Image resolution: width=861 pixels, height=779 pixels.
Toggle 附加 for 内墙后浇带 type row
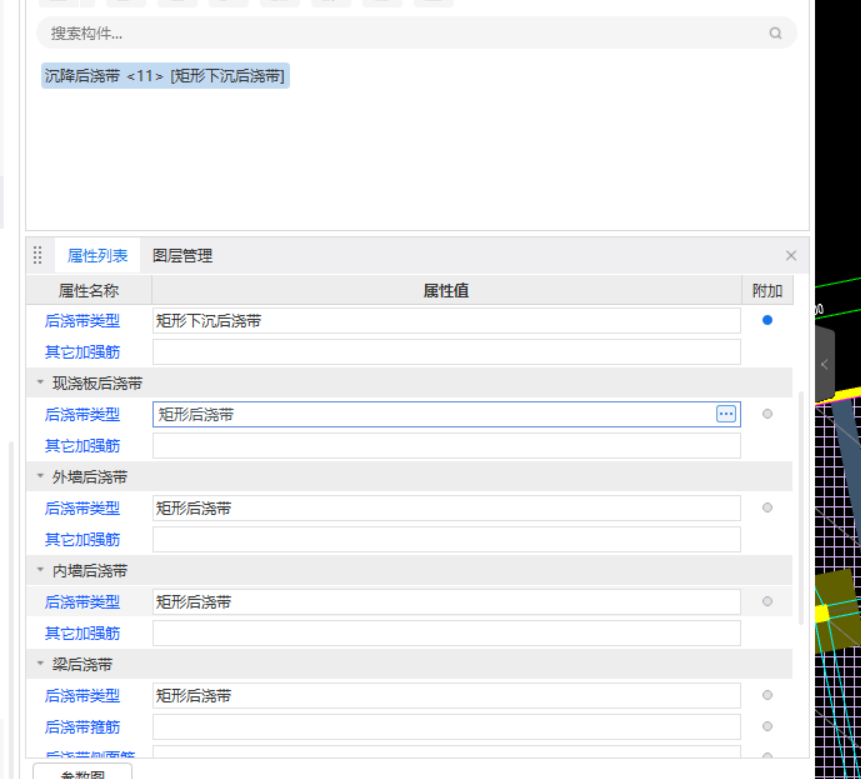click(767, 602)
